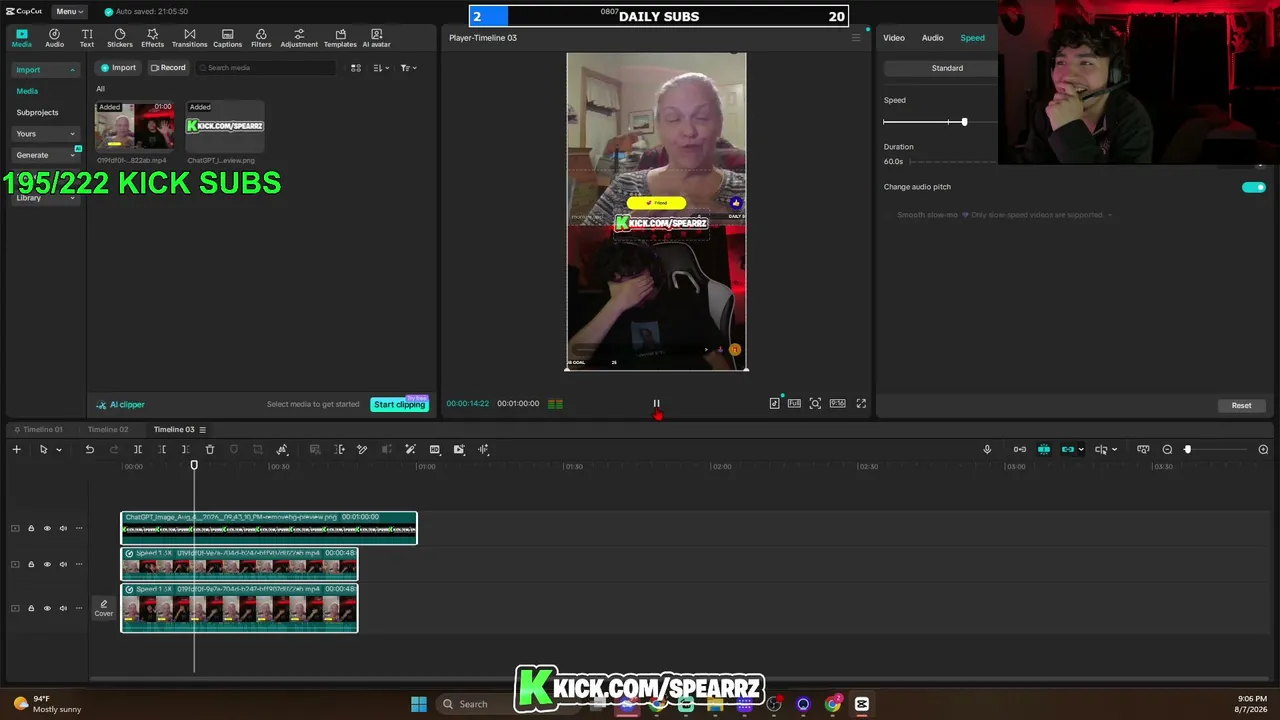This screenshot has width=1280, height=720.
Task: Expand the Generate section
Action: tap(46, 155)
